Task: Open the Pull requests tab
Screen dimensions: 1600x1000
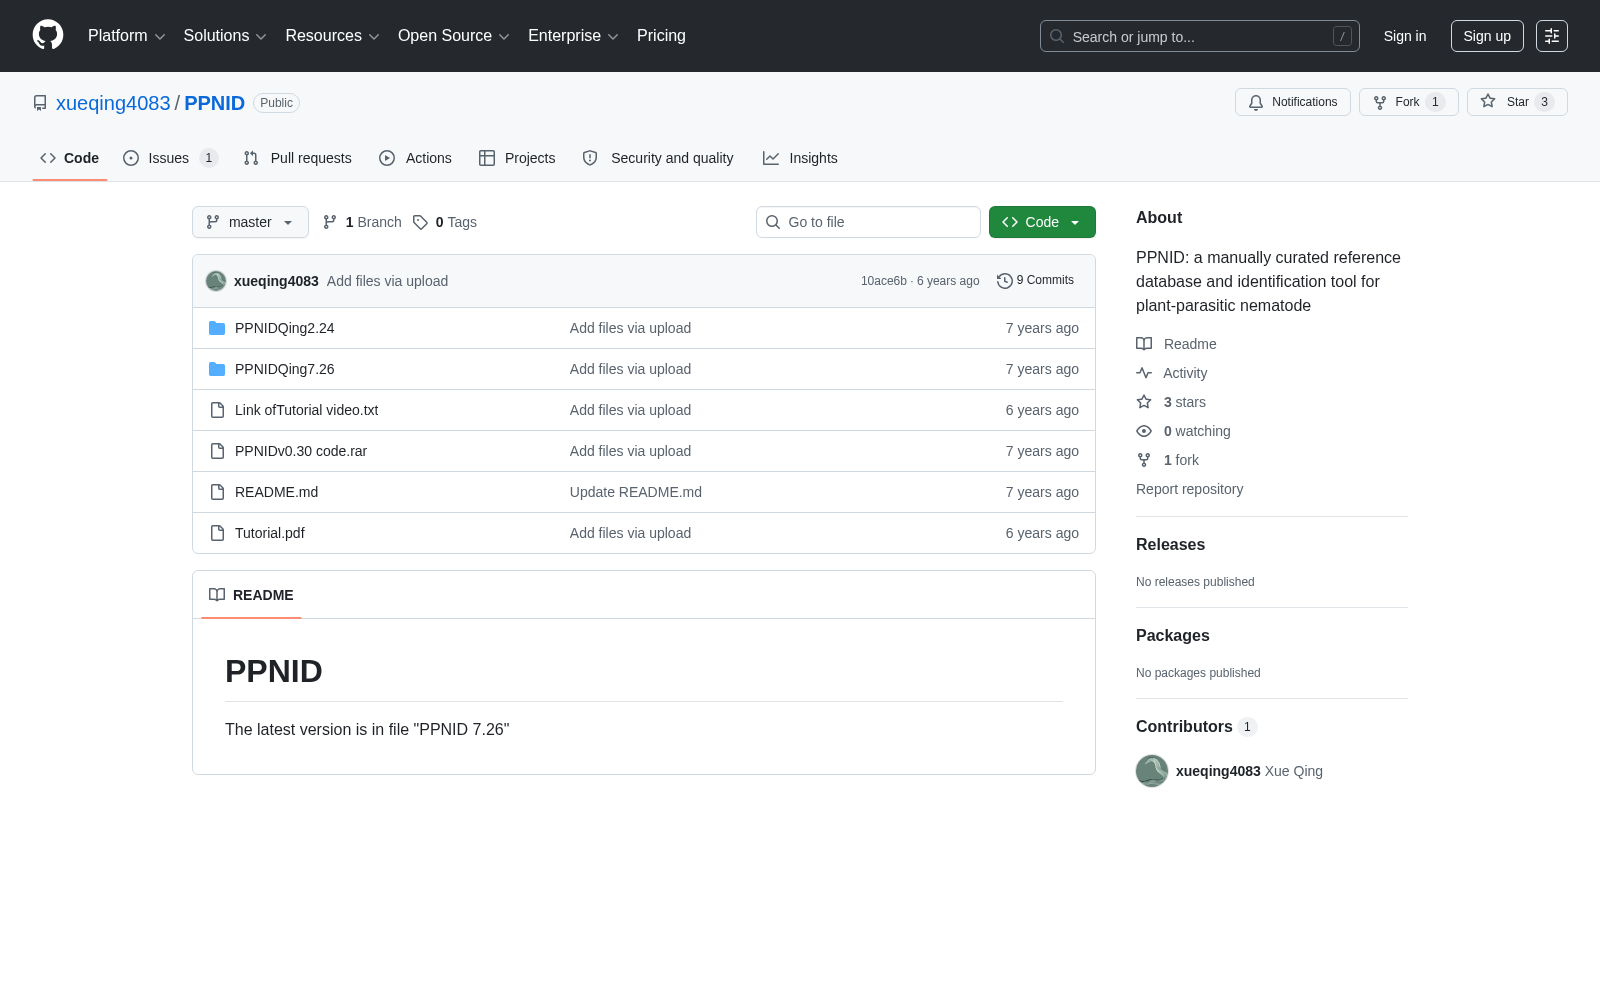Action: tap(298, 158)
